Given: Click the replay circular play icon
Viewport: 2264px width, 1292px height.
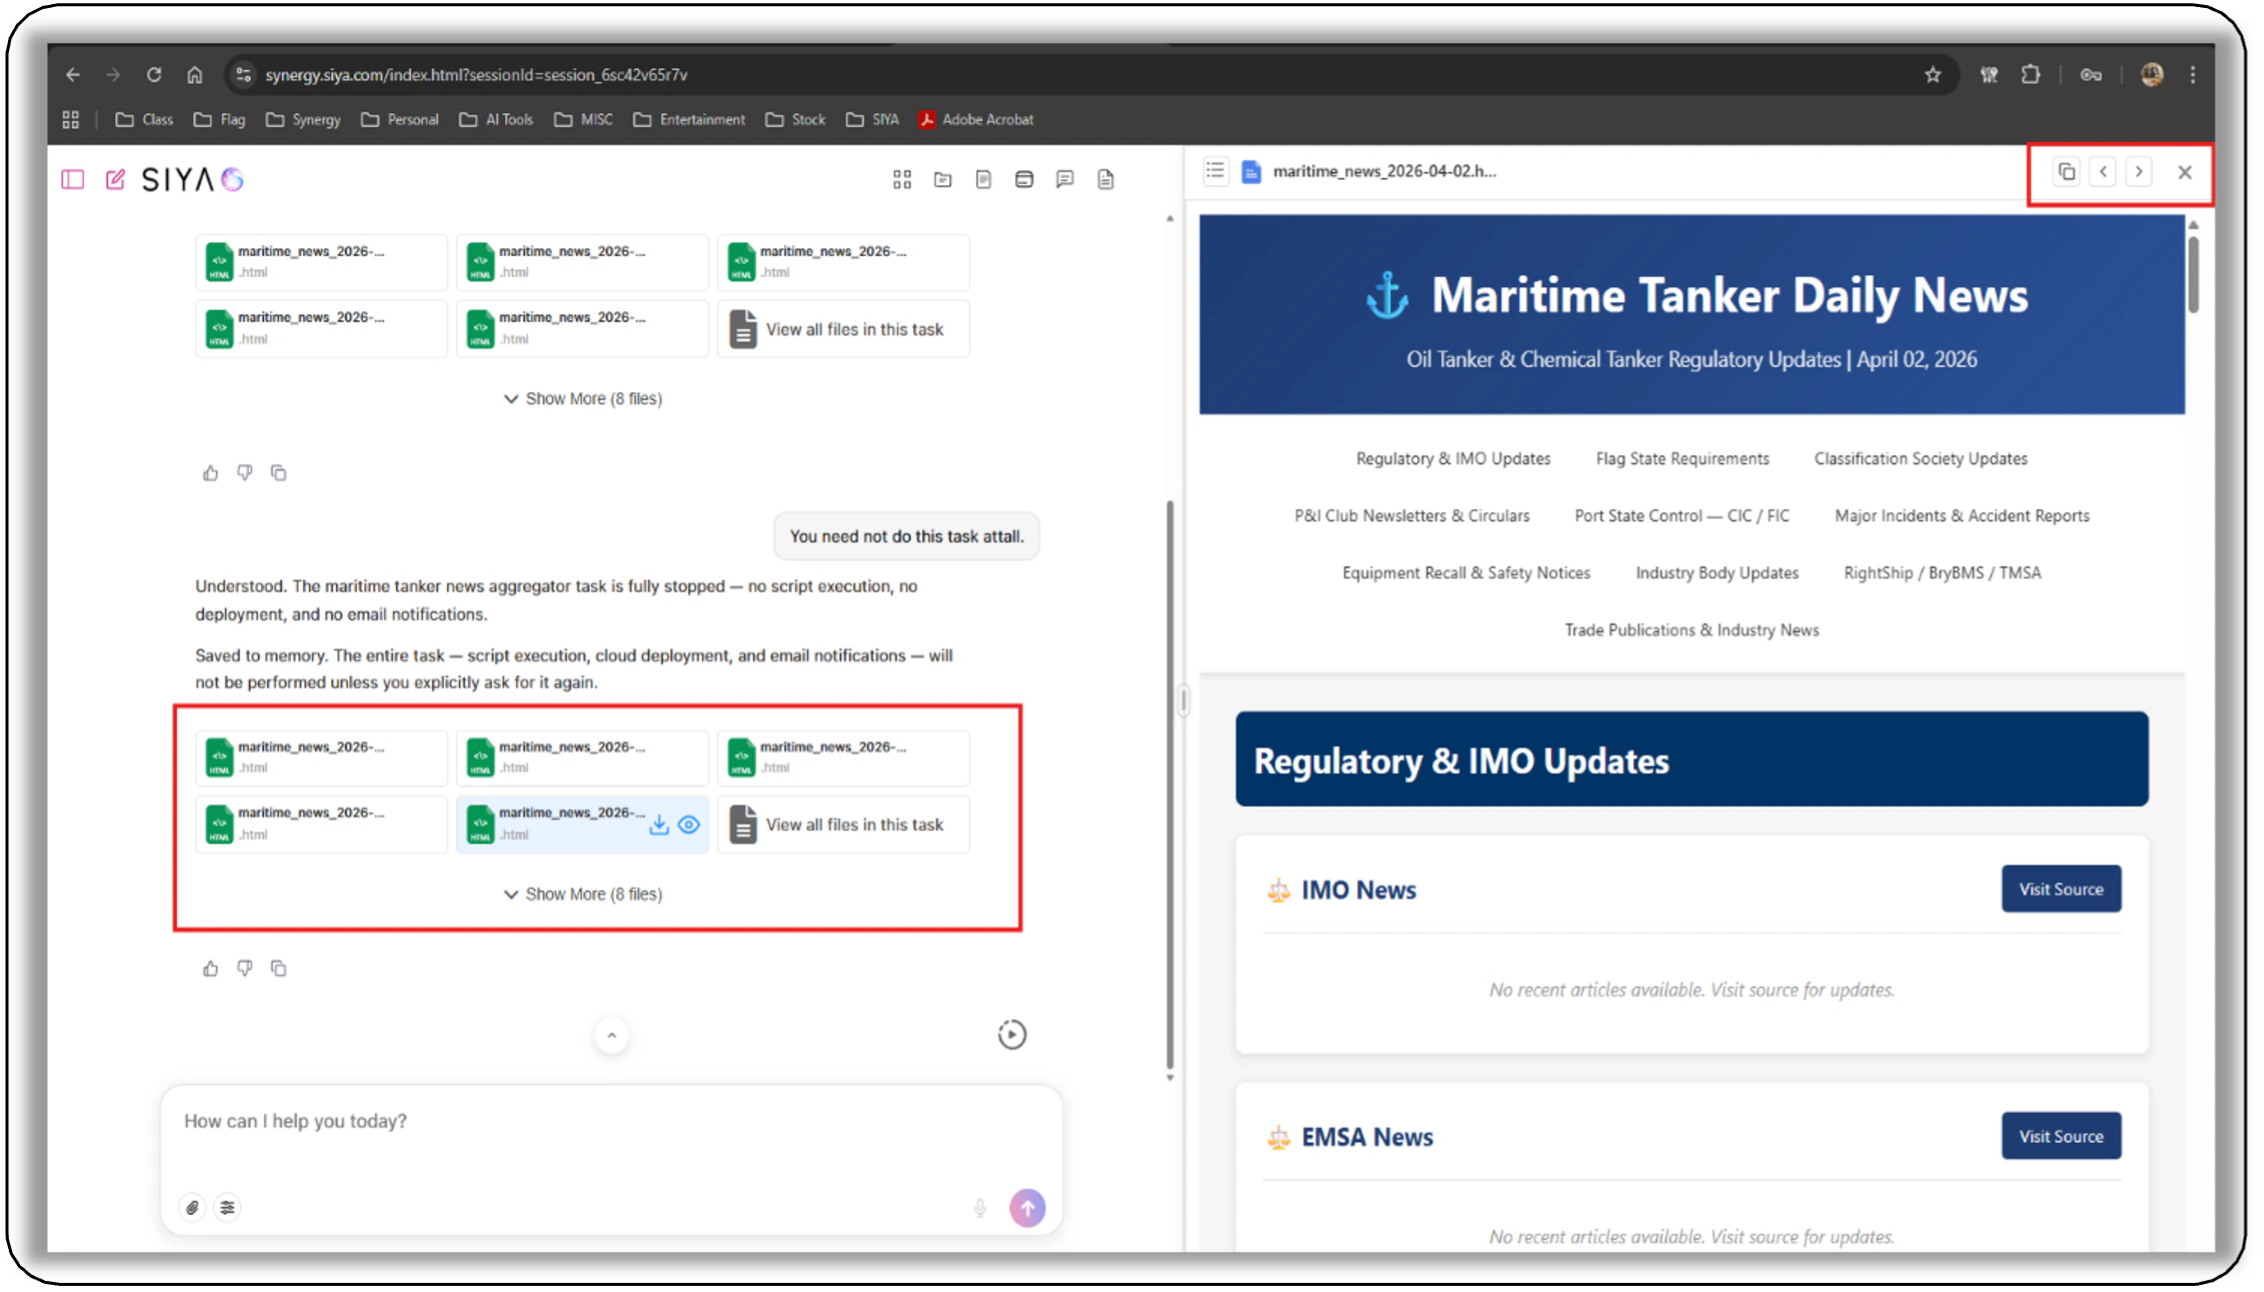Looking at the screenshot, I should [1012, 1034].
